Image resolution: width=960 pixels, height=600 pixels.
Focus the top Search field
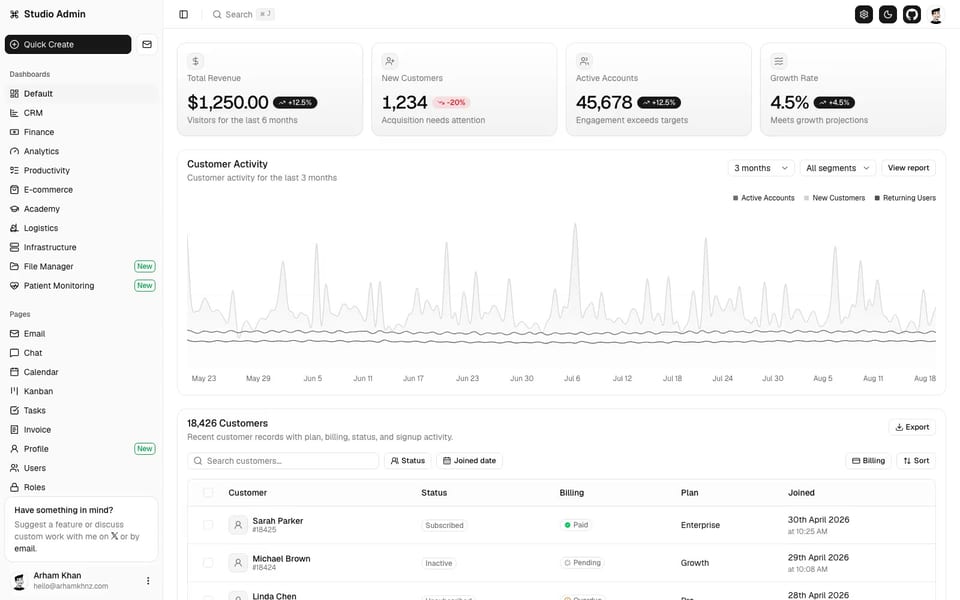tap(243, 14)
